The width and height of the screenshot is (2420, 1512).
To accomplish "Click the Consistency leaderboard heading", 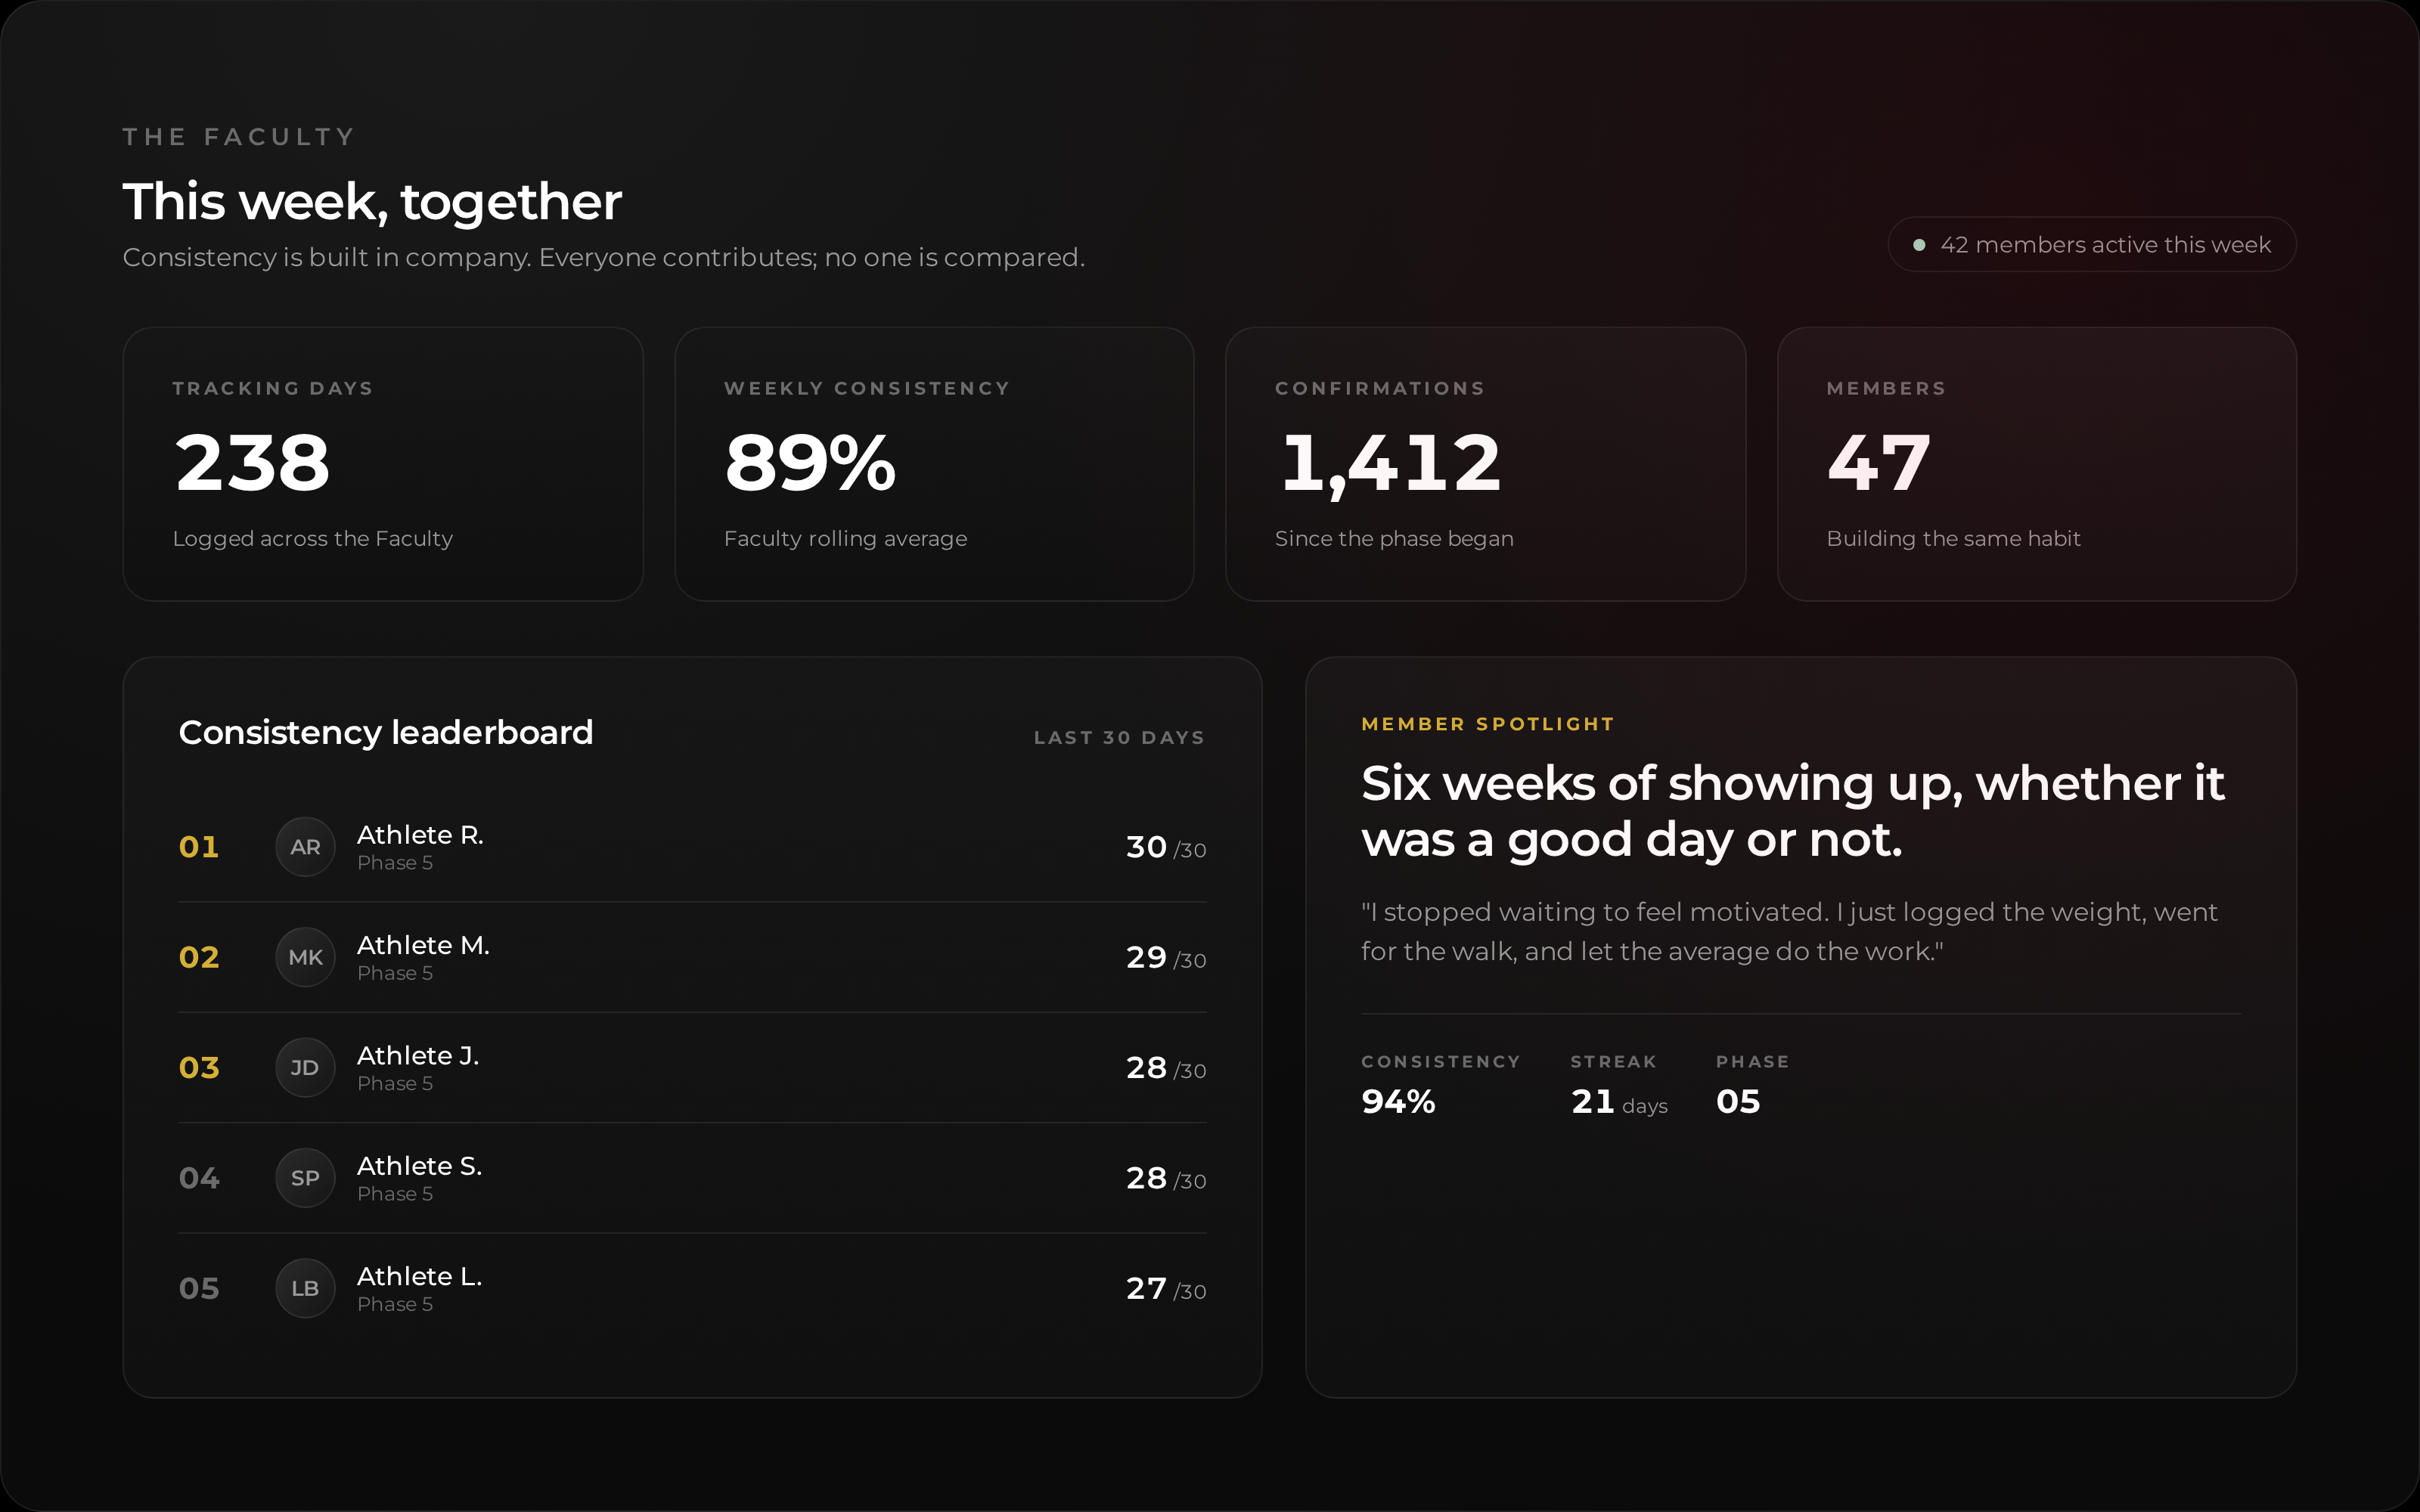I will click(386, 733).
